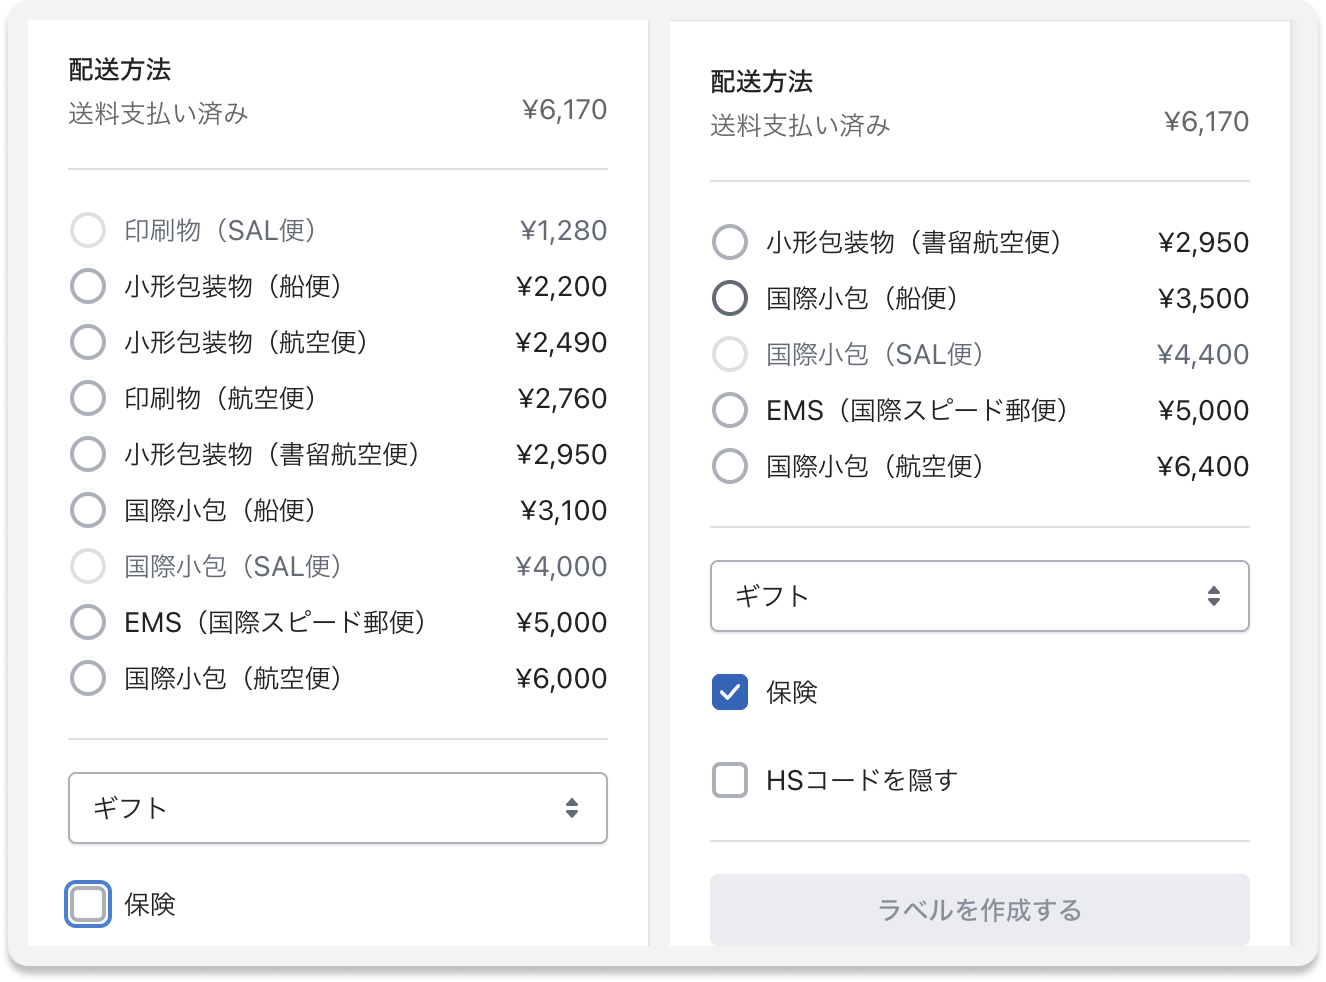This screenshot has height=982, width=1326.
Task: Choose 小形包装物（航空便） shipping method
Action: coord(88,342)
